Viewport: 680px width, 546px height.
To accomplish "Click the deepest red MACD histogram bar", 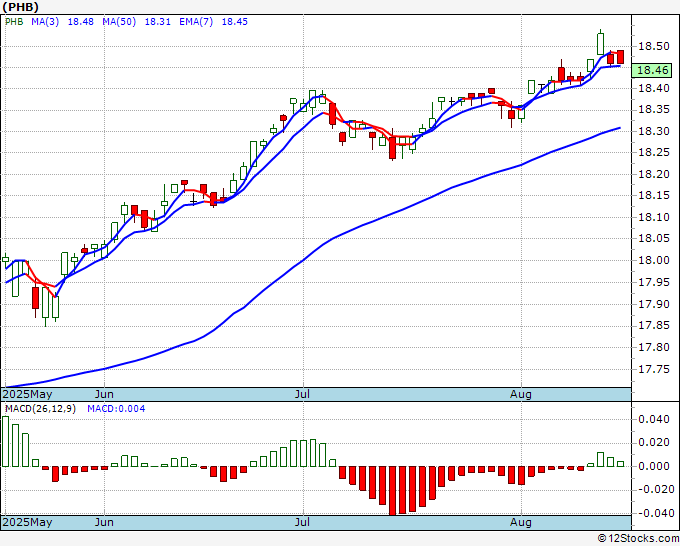I will point(392,490).
